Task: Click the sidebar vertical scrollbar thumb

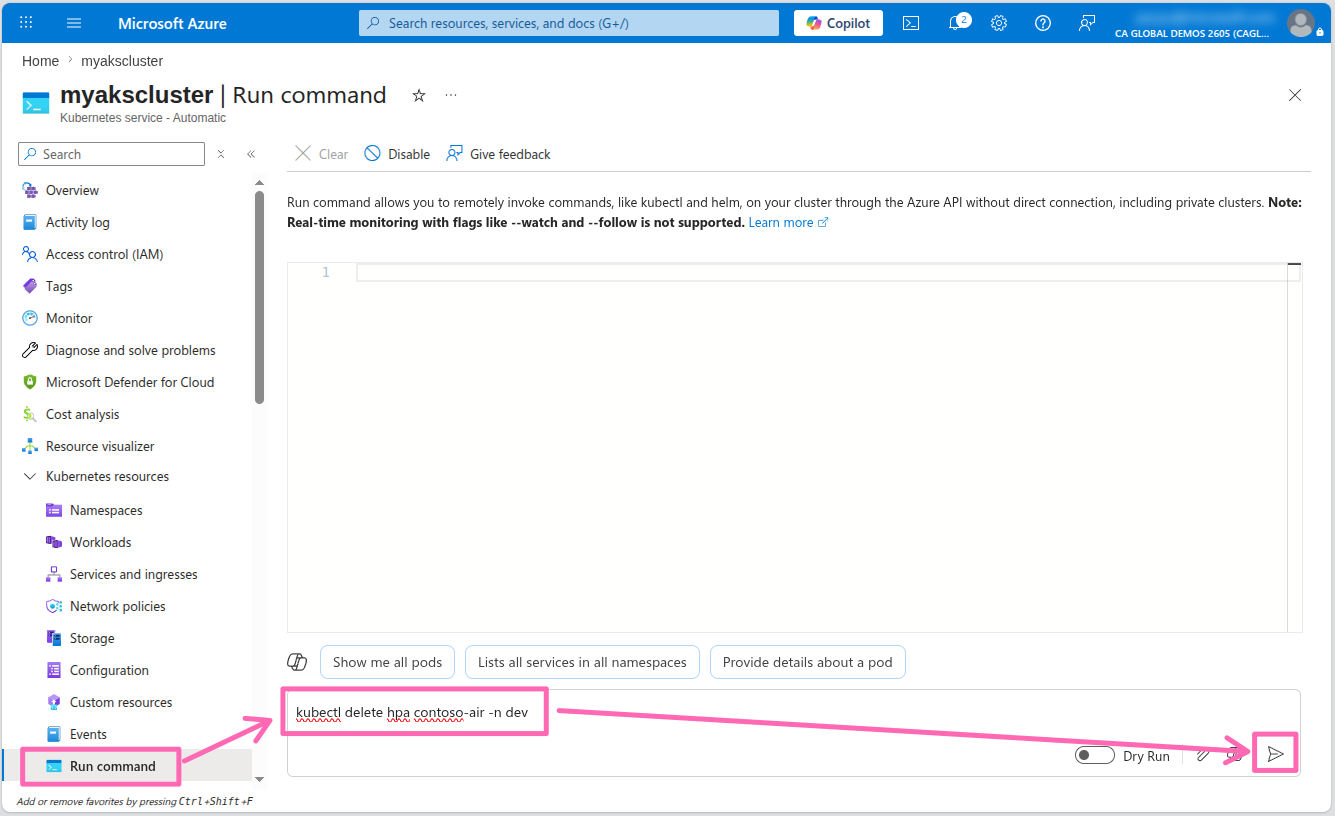Action: click(x=260, y=297)
